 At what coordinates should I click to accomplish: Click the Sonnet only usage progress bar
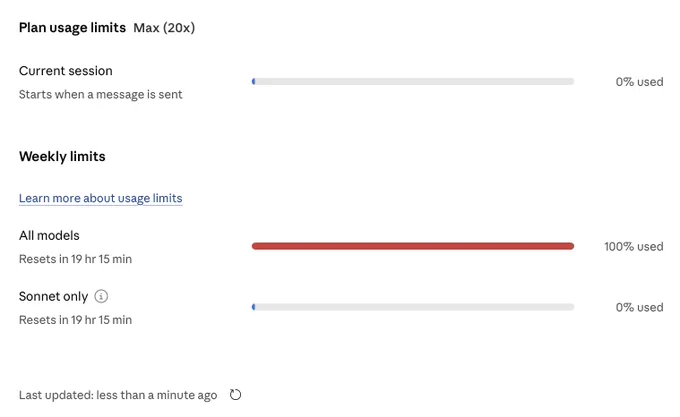pyautogui.click(x=413, y=307)
